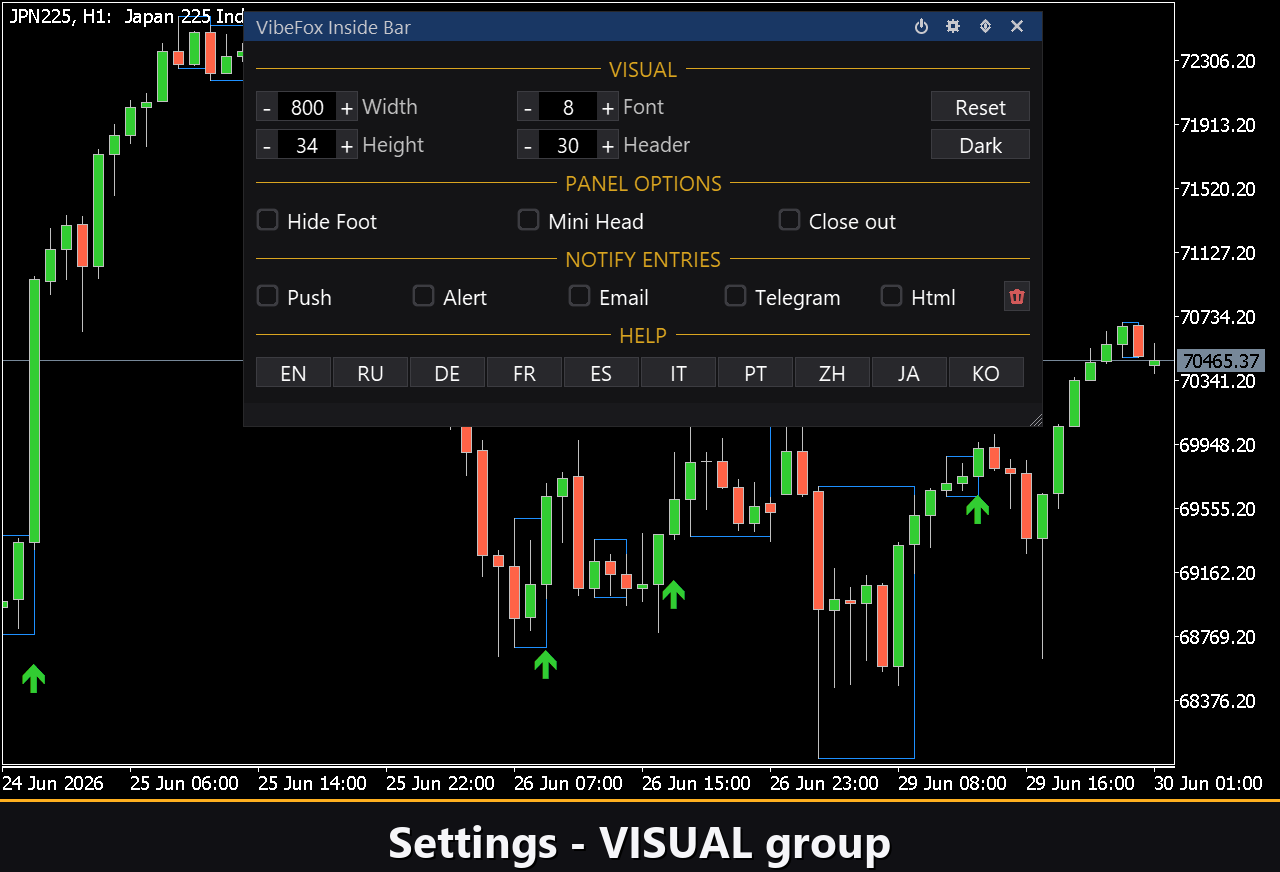Click the Width value field 800
Viewport: 1280px width, 872px height.
click(x=307, y=108)
